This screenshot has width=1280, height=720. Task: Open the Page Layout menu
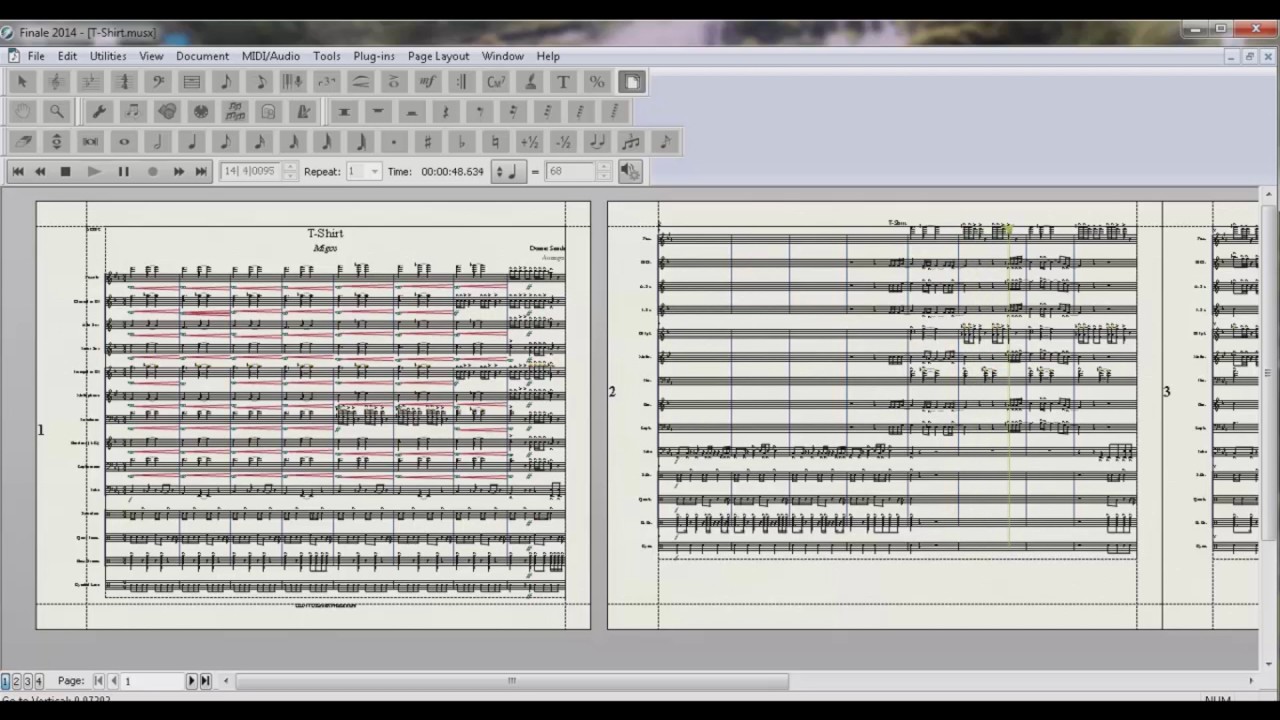coord(438,56)
